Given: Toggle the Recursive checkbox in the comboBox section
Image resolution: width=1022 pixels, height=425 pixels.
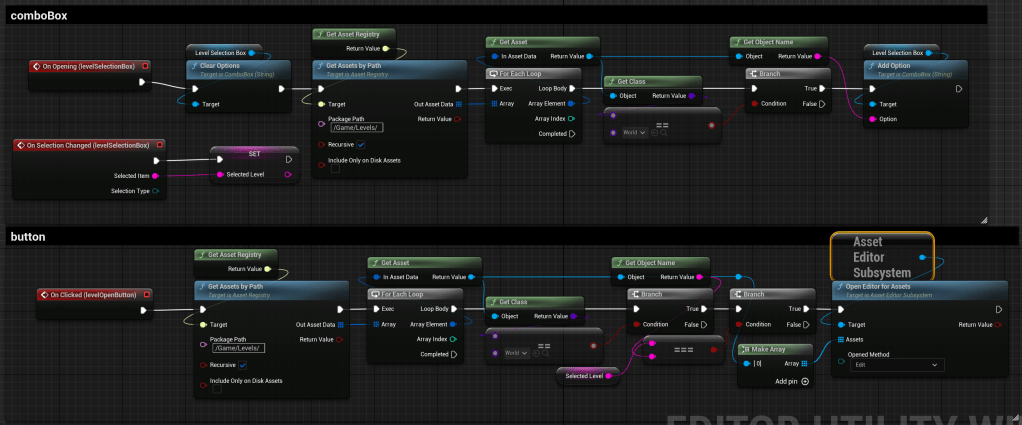Looking at the screenshot, I should [364, 143].
